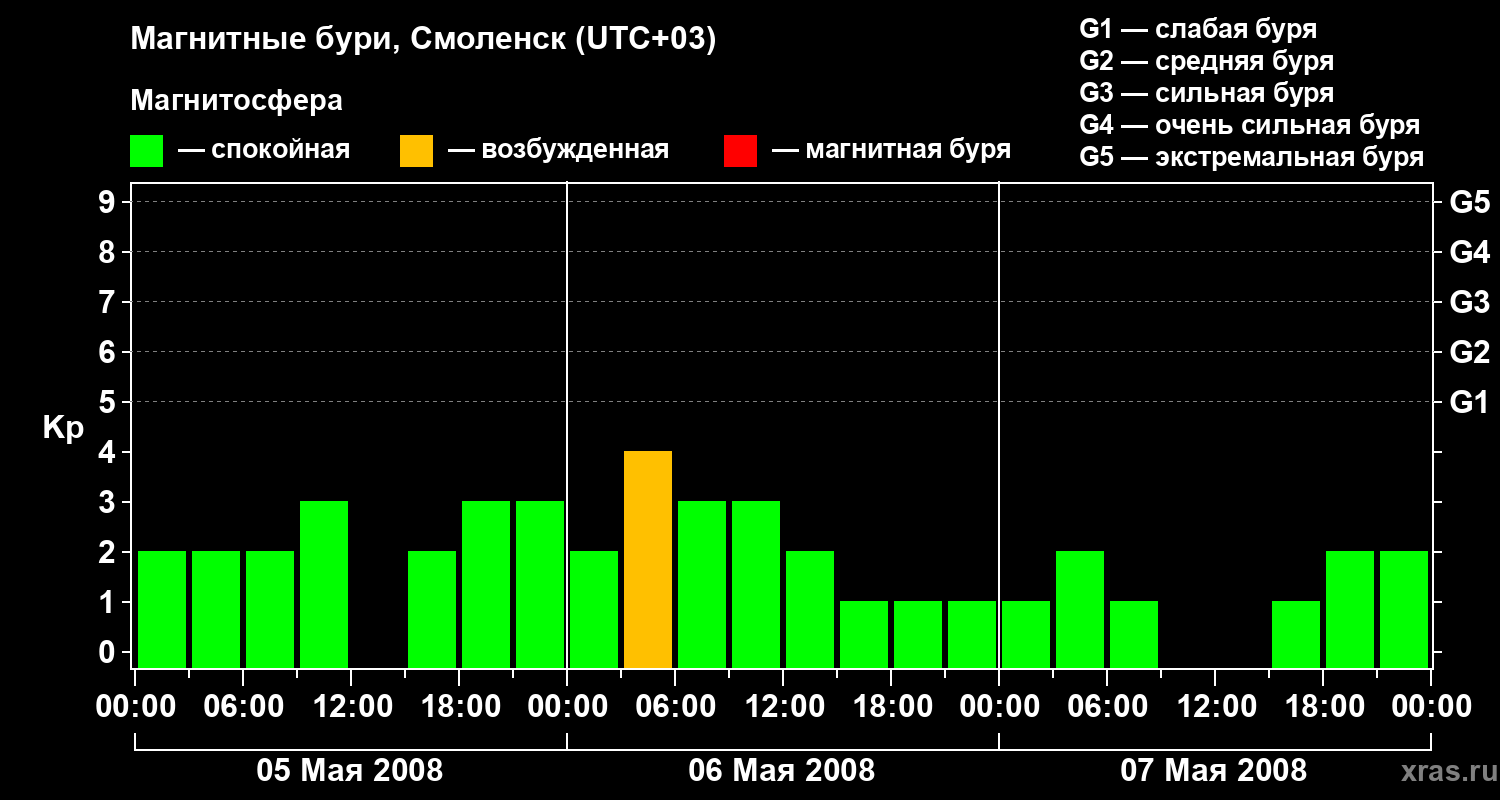Image resolution: width=1500 pixels, height=800 pixels.
Task: Click the Kp 2 bar after 00:00 on 07 May
Action: click(1080, 609)
